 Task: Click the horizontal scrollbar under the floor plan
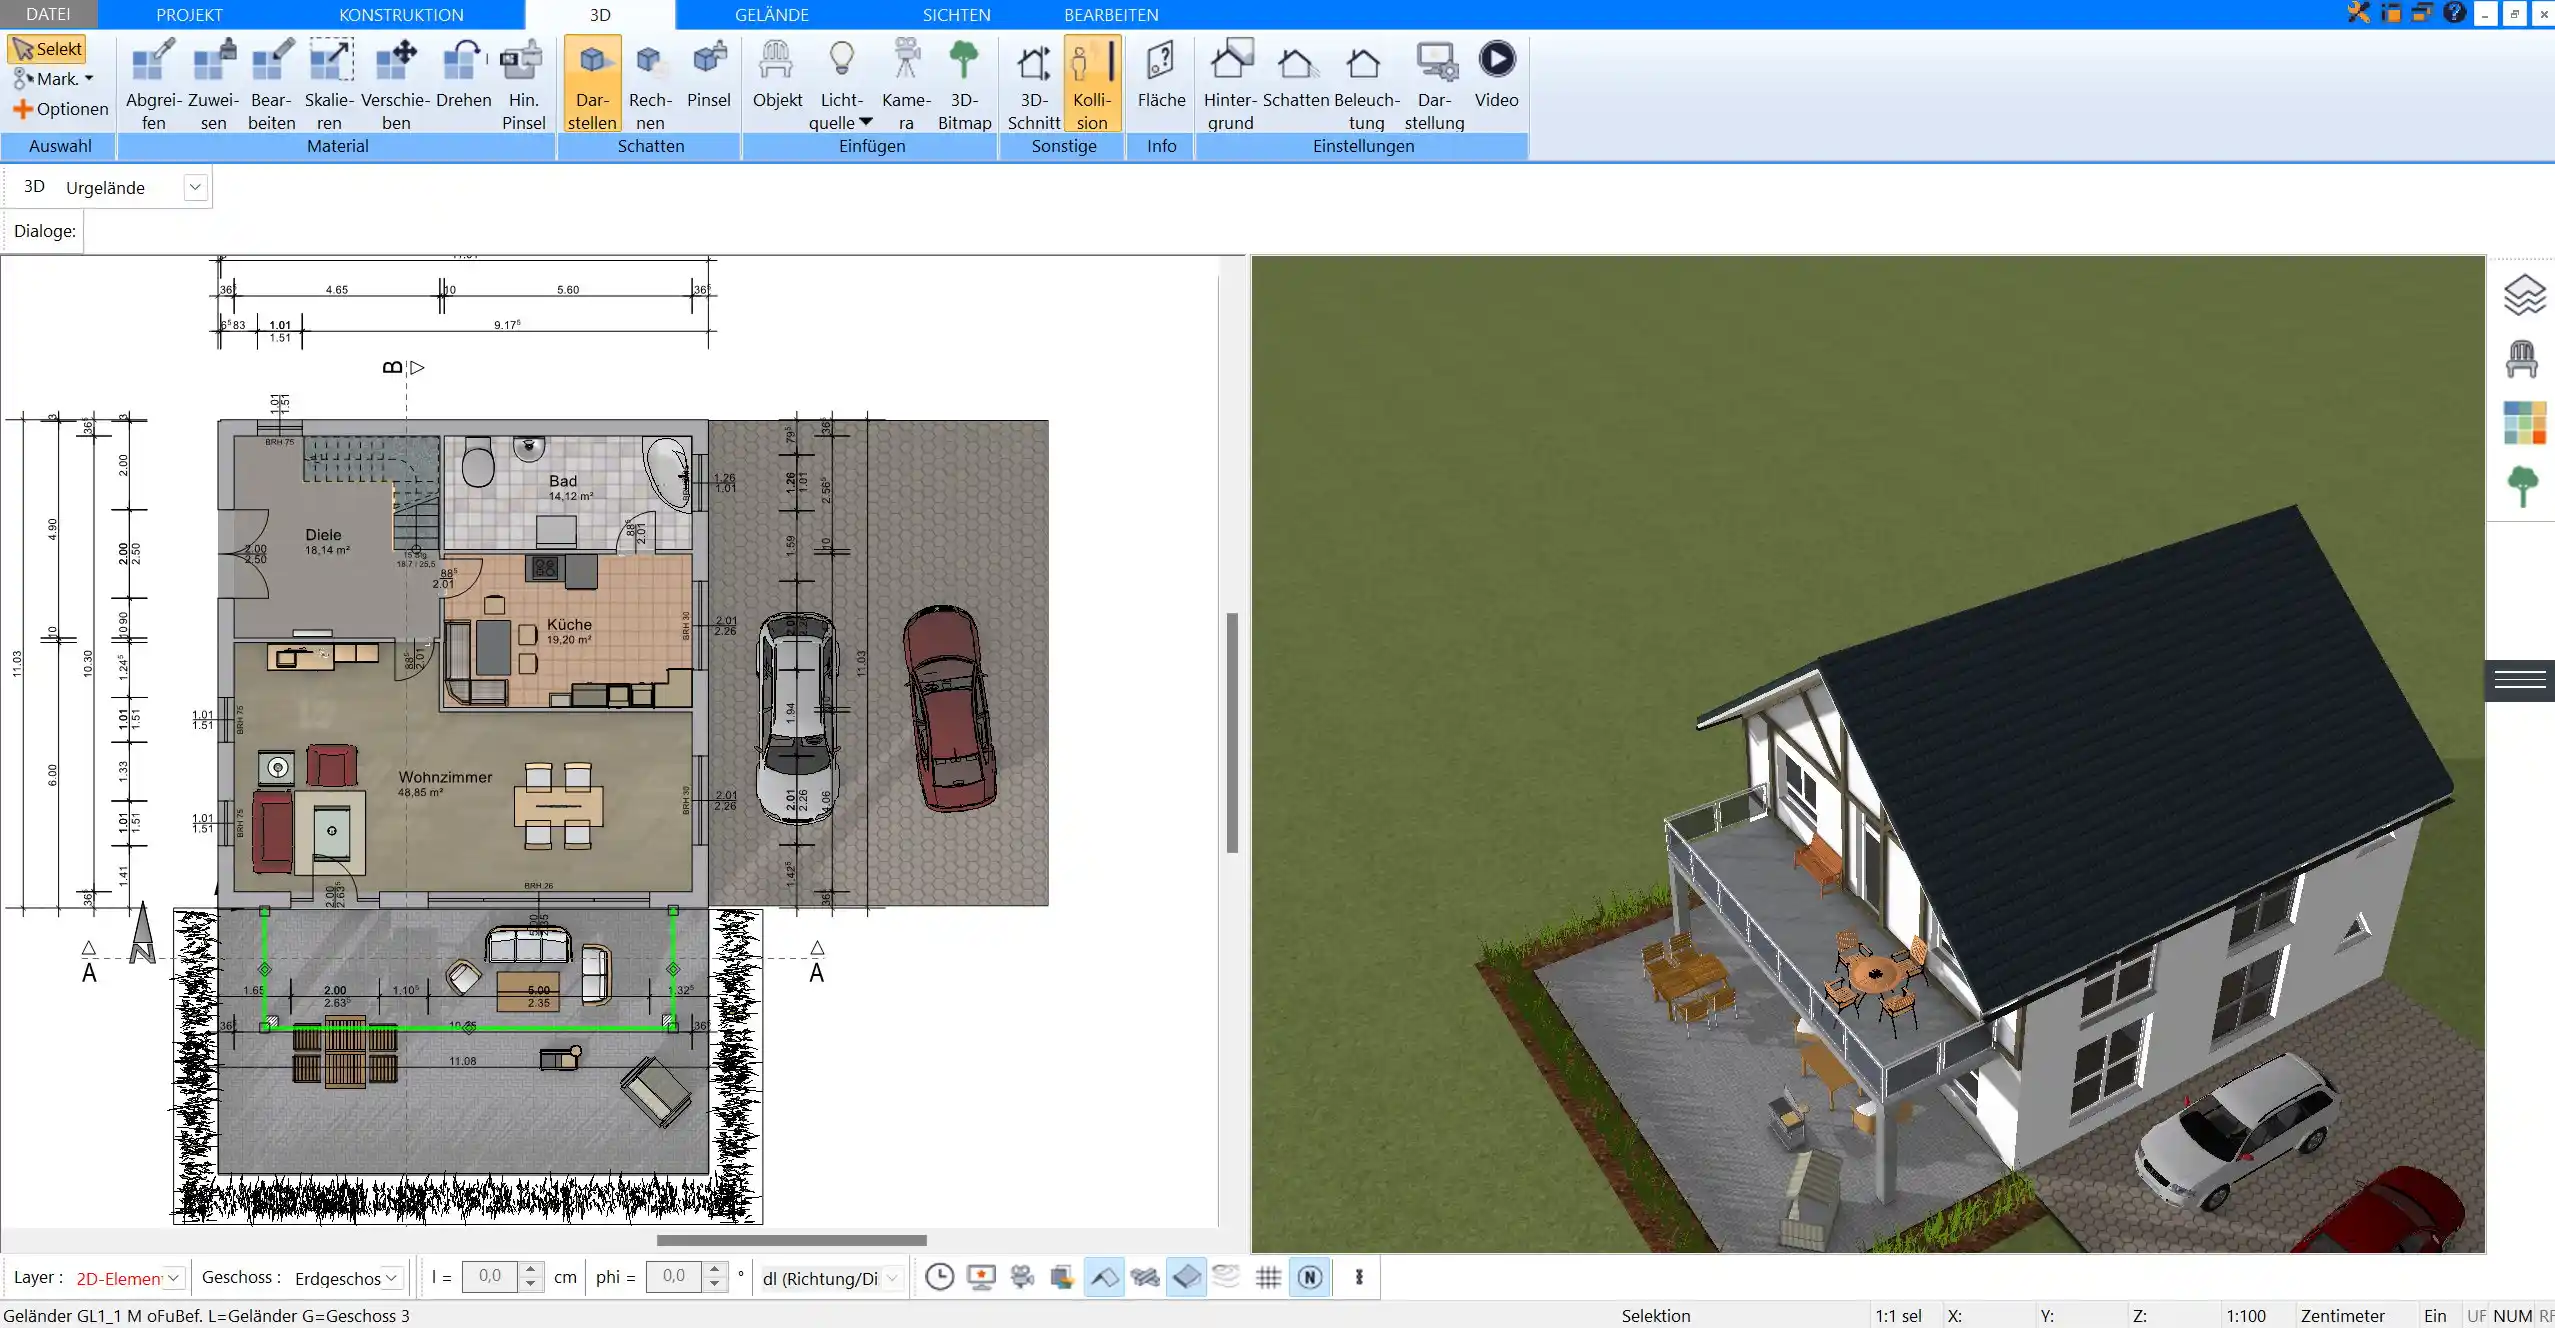pos(791,1240)
